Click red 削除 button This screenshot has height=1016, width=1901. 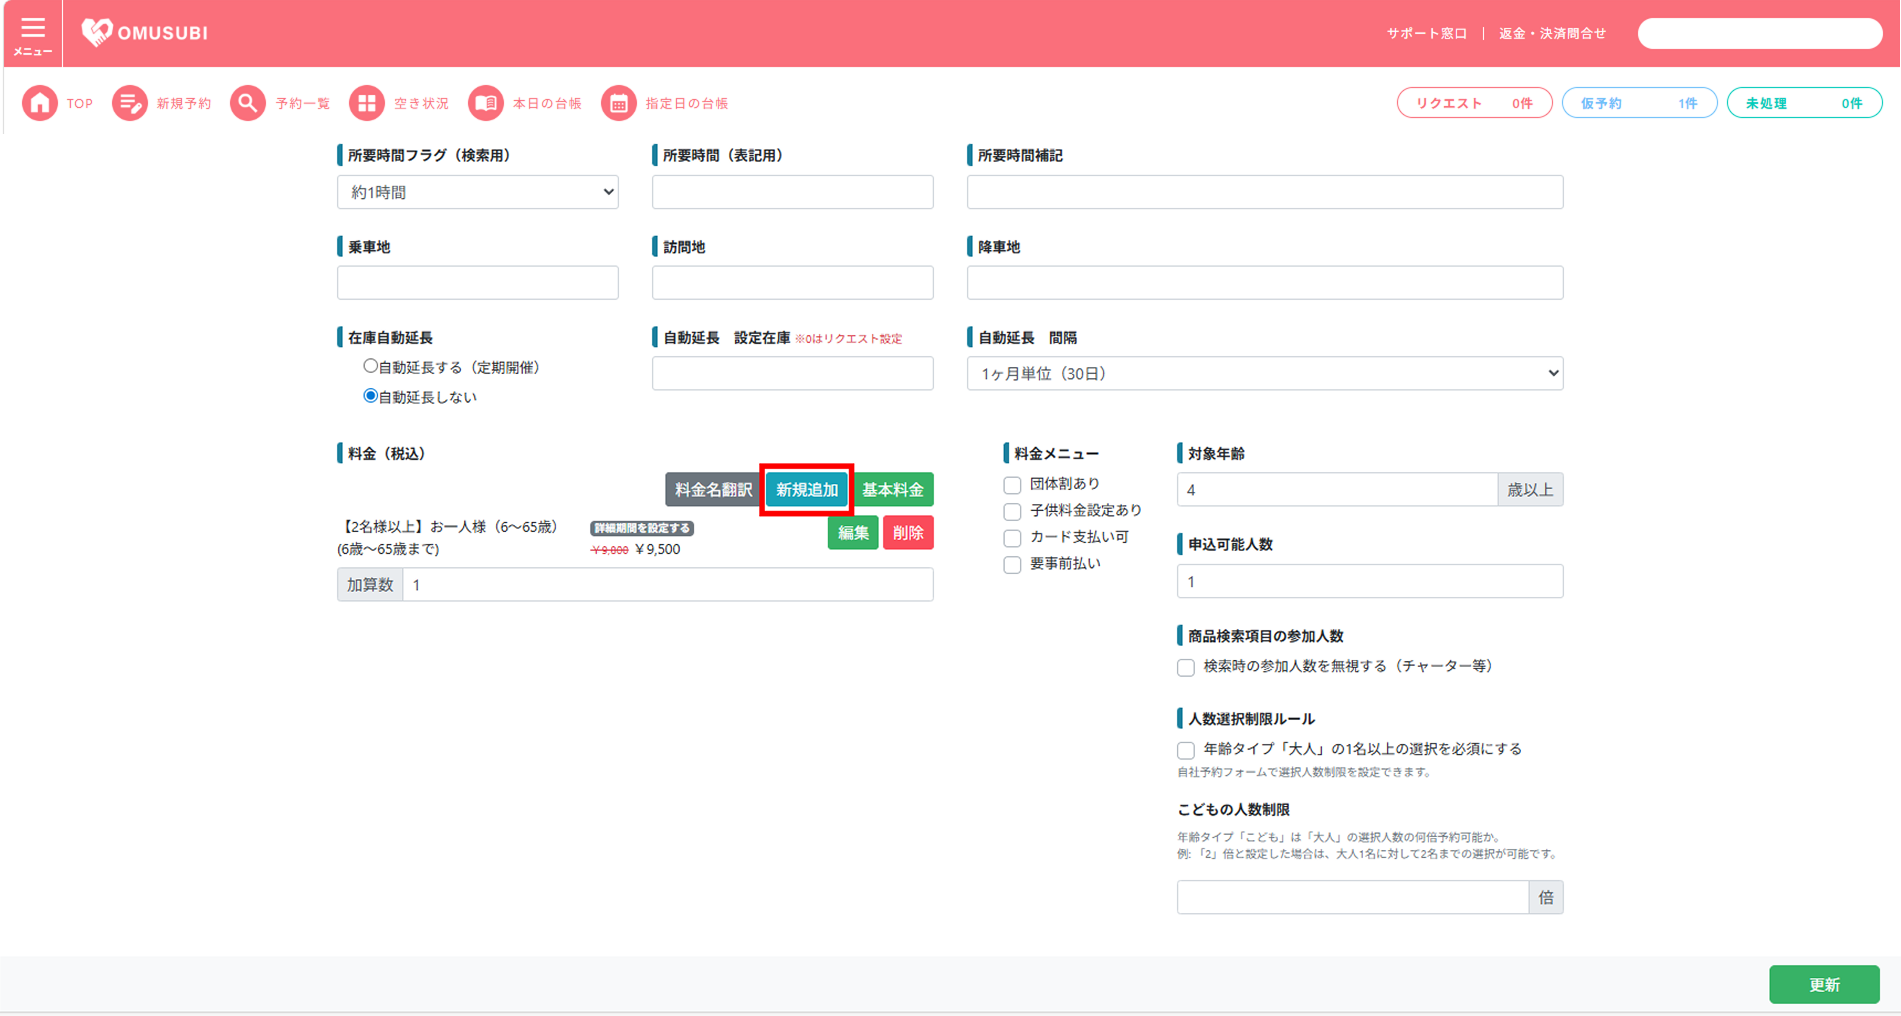tap(908, 533)
